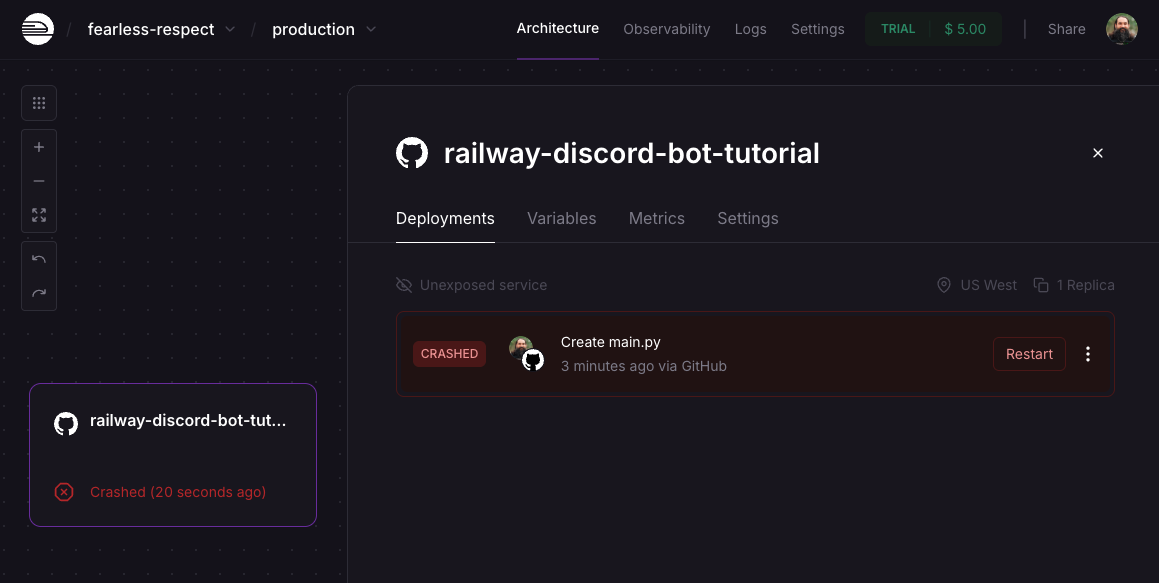Open the Metrics tab
The height and width of the screenshot is (583, 1159).
(656, 218)
